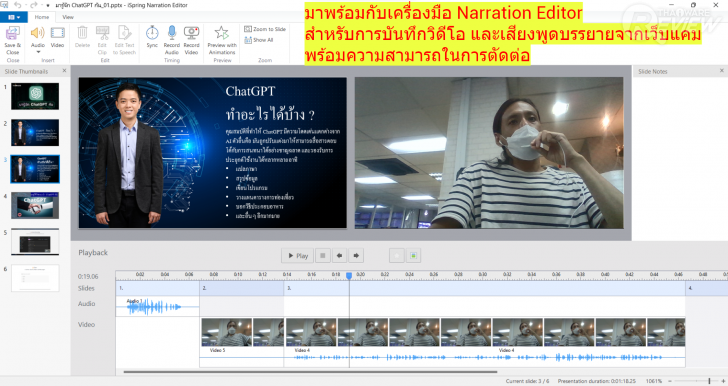Insert a video with the Video filmstrip icon
The width and height of the screenshot is (728, 386).
(x=58, y=33)
